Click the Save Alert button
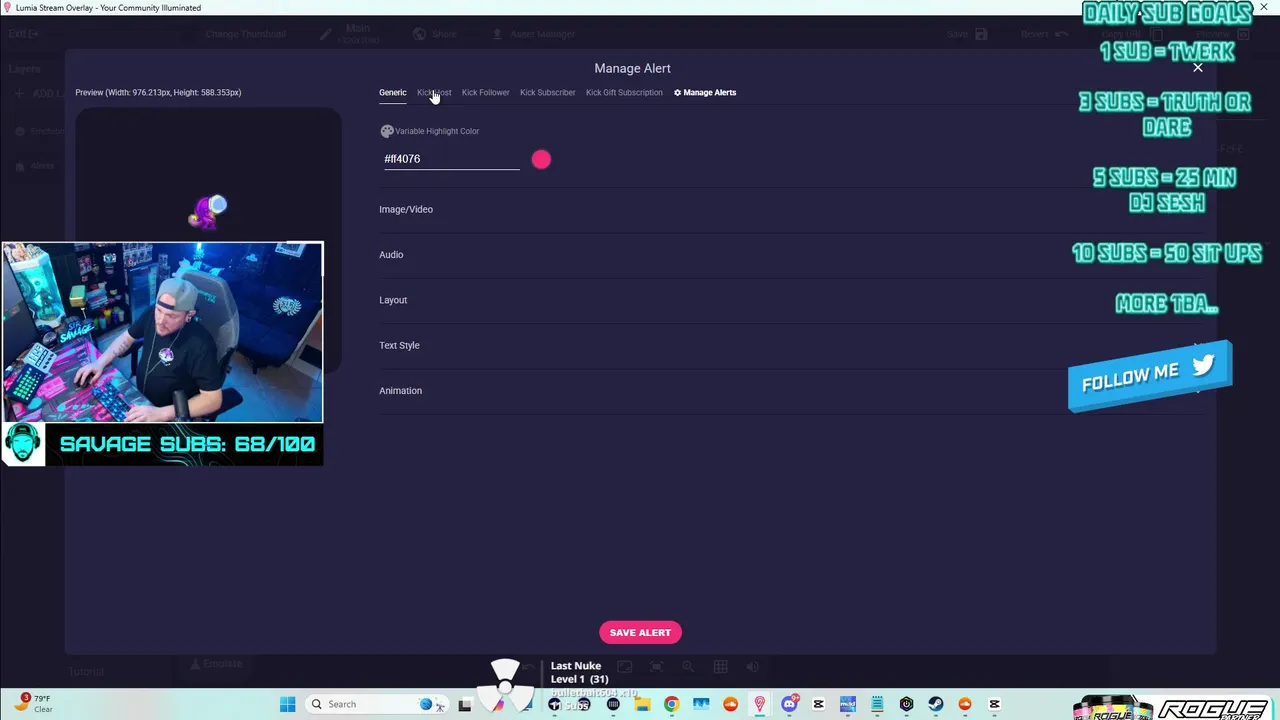 [x=640, y=632]
